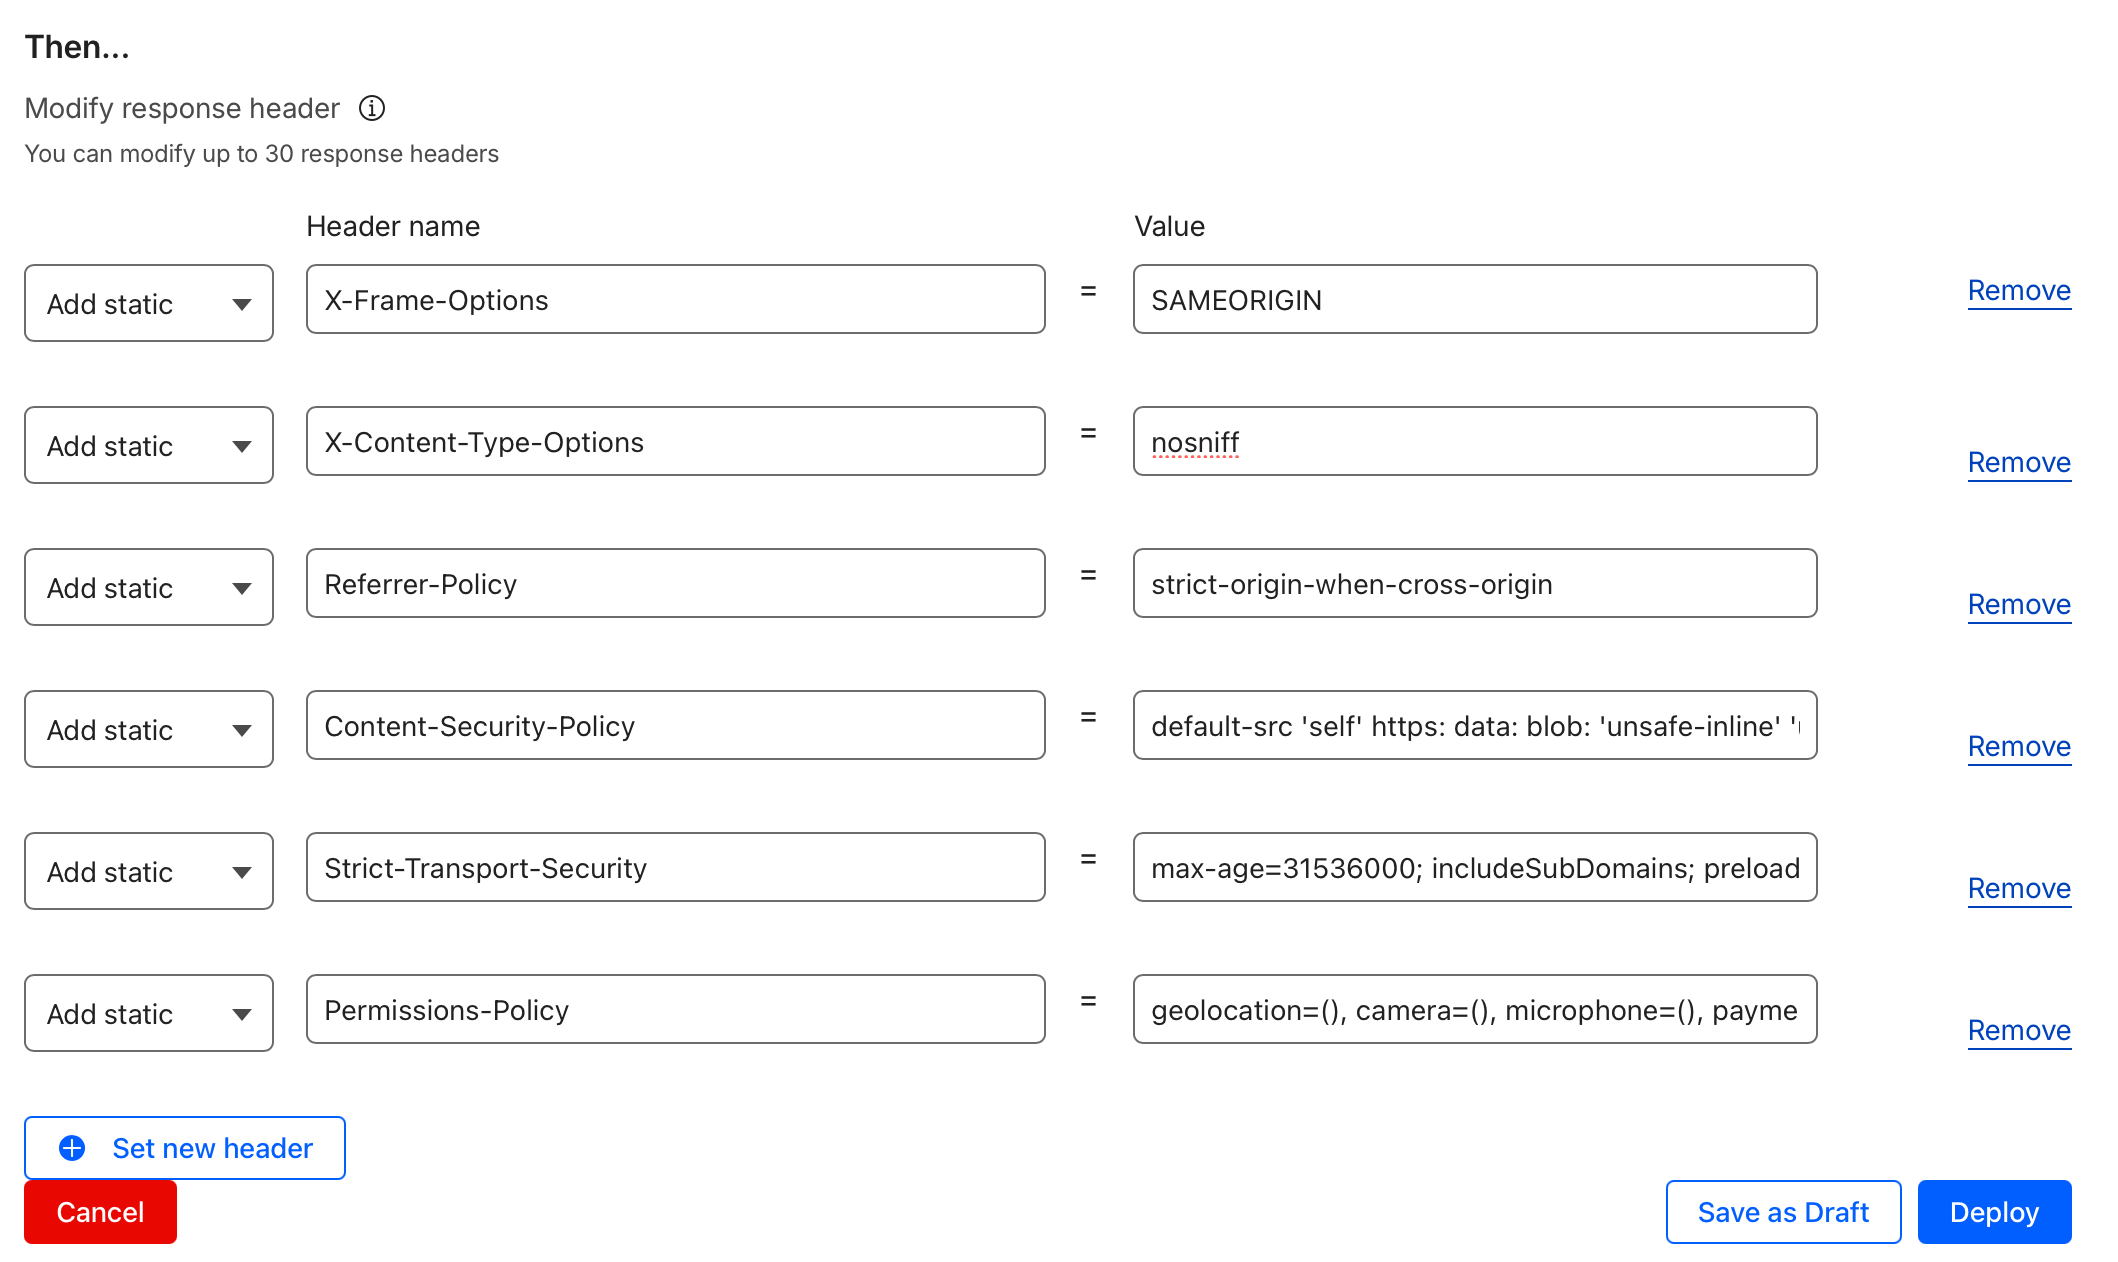Click Save as Draft
2118x1262 pixels.
1782,1212
